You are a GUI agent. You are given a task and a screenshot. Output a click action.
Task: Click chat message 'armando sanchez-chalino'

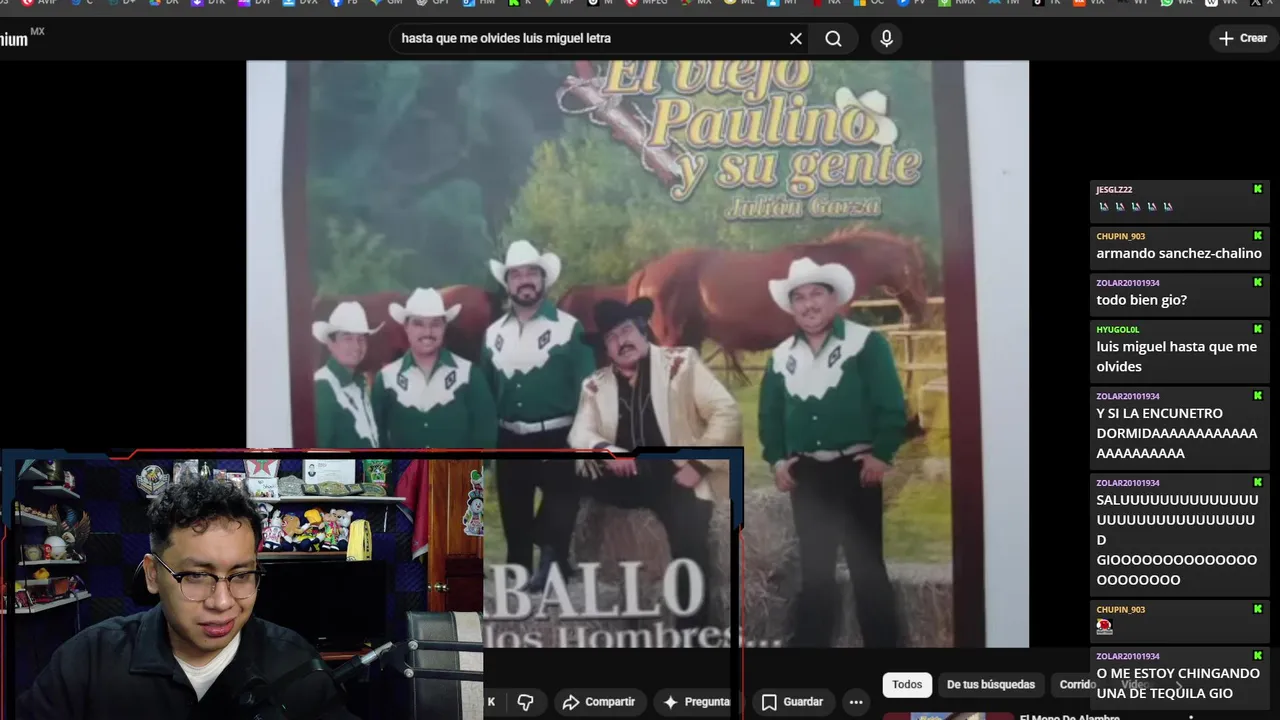coord(1179,254)
